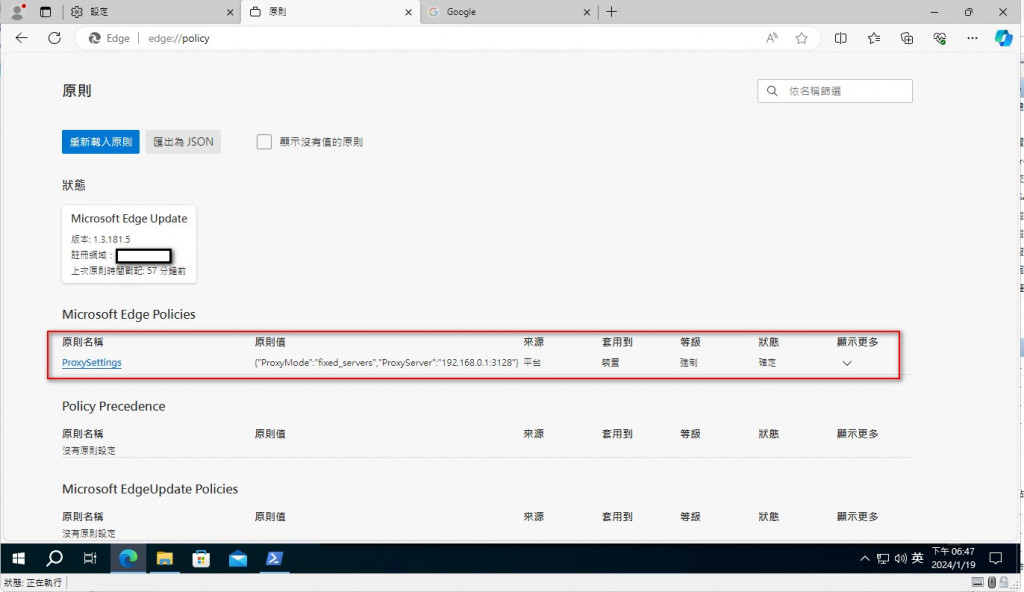Click the Microsoft Edge Policies heading
The width and height of the screenshot is (1024, 592).
[129, 314]
